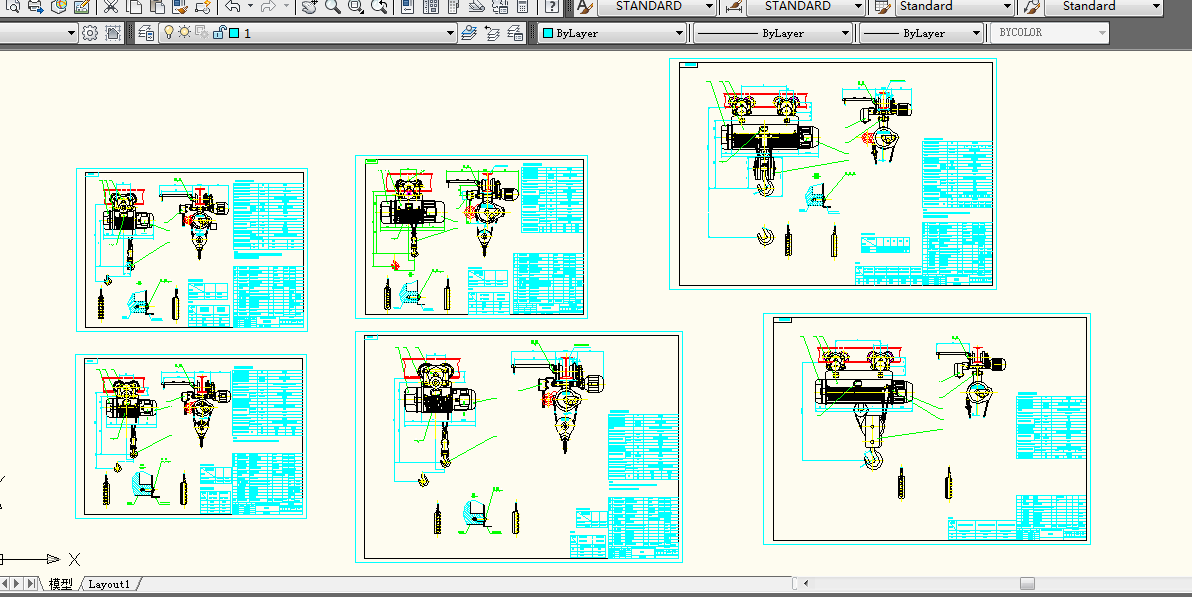Viewport: 1192px width, 608px height.
Task: Expand the Redo history dropdown arrow
Action: pos(286,7)
